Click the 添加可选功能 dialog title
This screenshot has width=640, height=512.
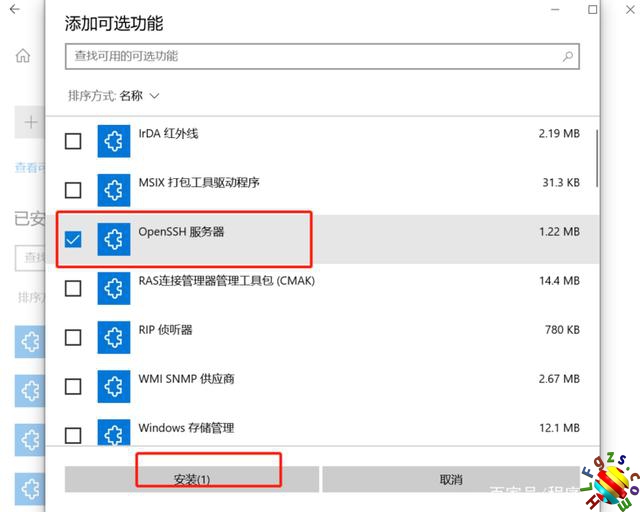(x=114, y=23)
